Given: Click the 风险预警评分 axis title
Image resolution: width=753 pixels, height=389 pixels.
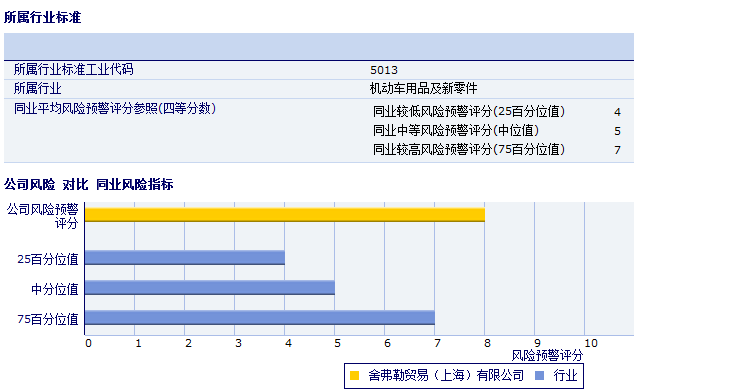Looking at the screenshot, I should [547, 355].
